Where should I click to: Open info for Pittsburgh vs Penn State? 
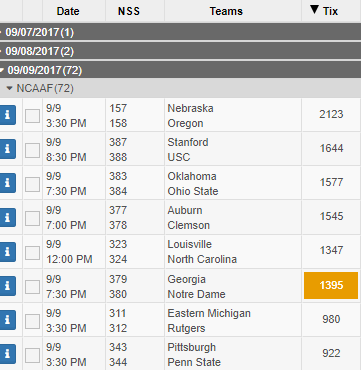(7, 354)
